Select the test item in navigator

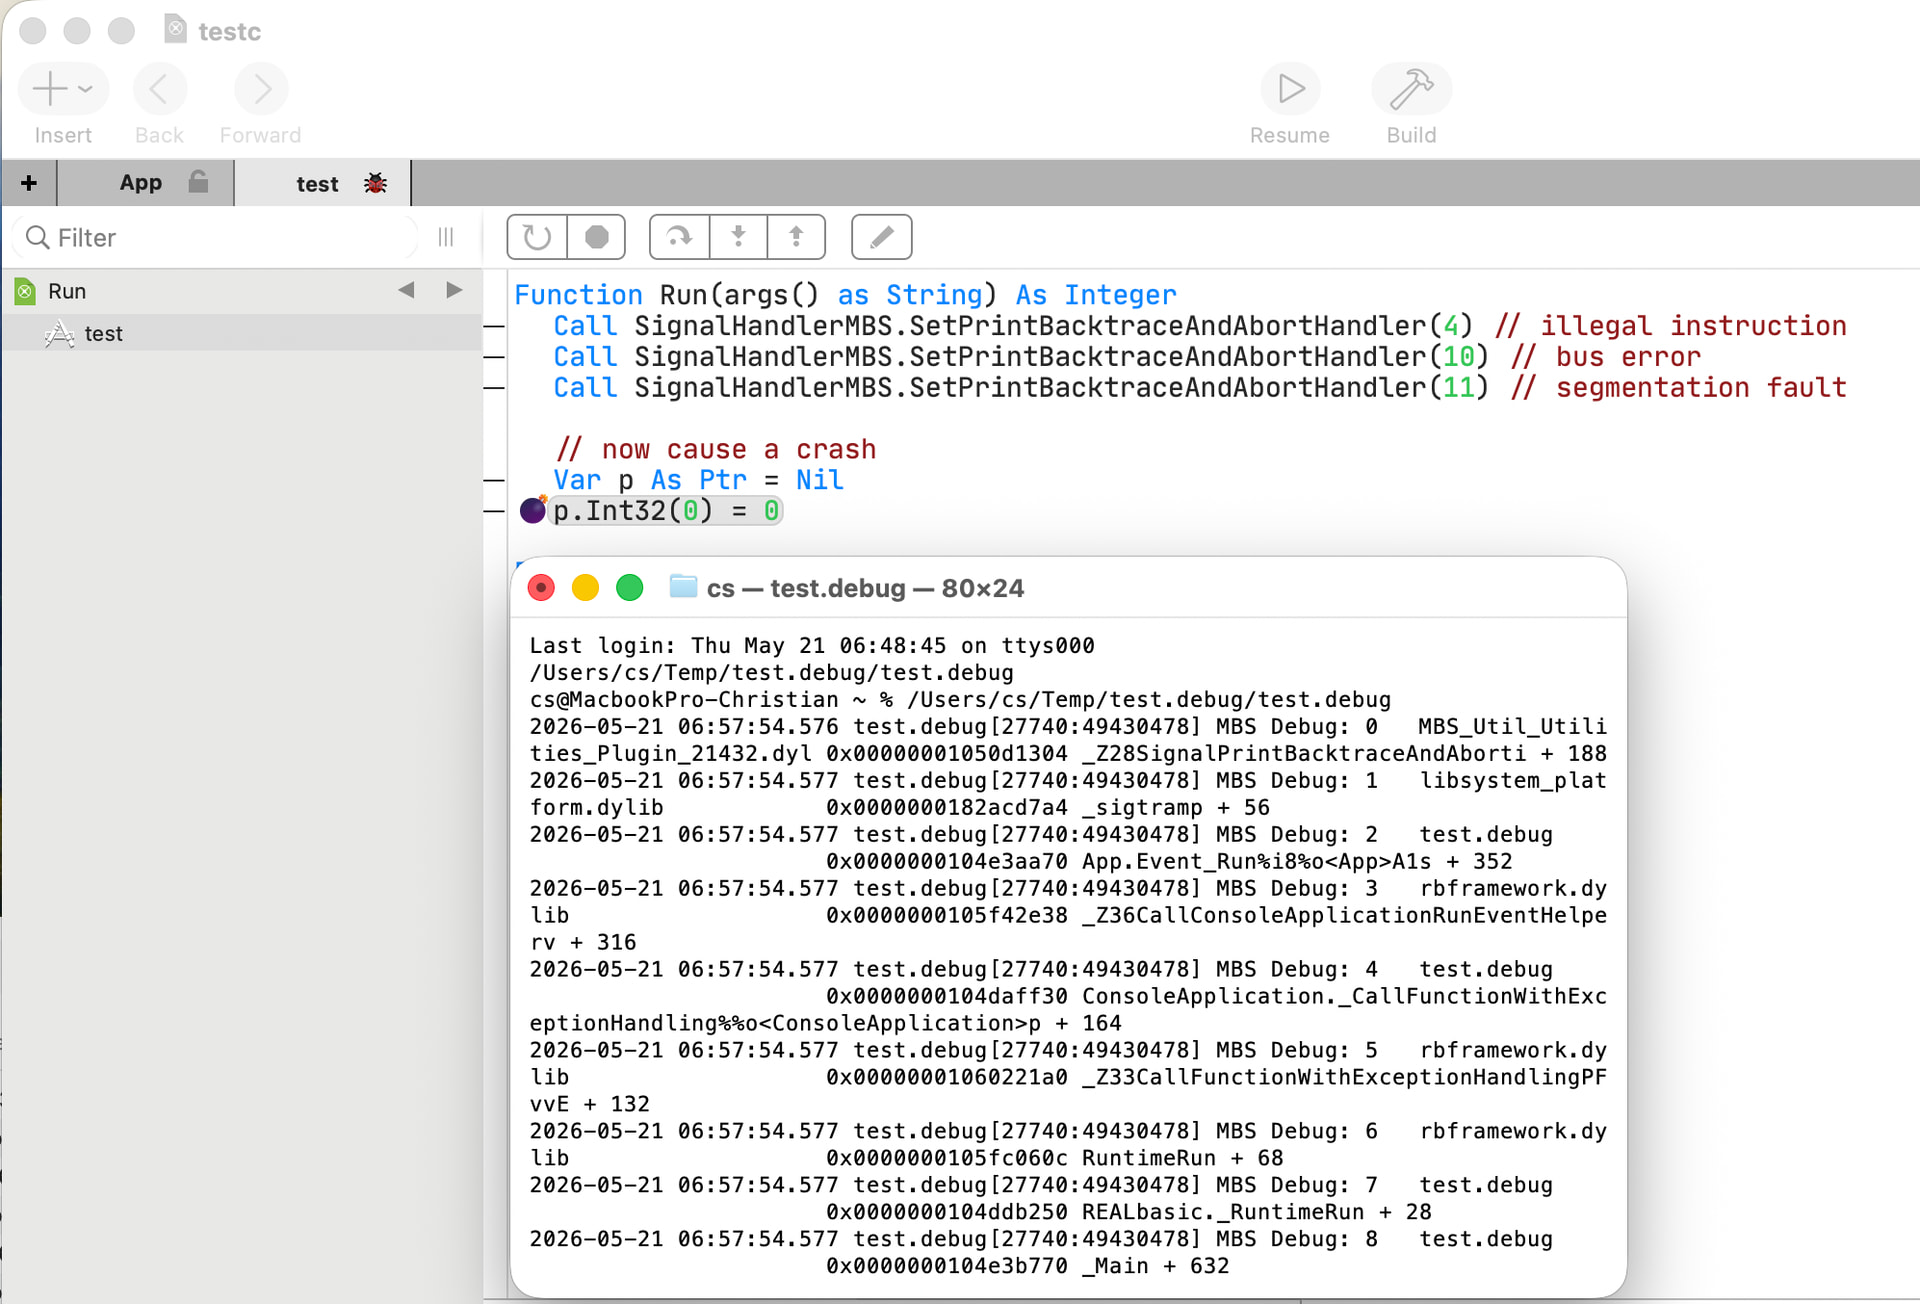click(242, 334)
